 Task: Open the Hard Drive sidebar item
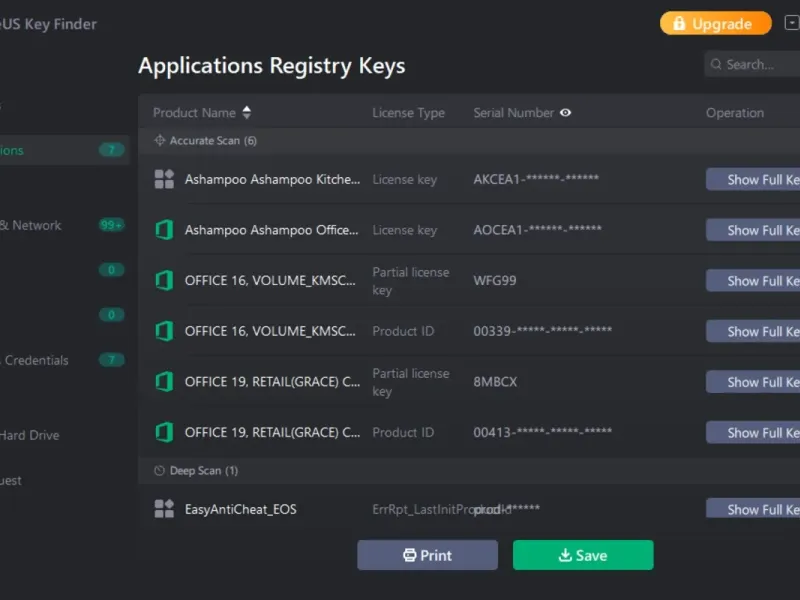(x=30, y=435)
